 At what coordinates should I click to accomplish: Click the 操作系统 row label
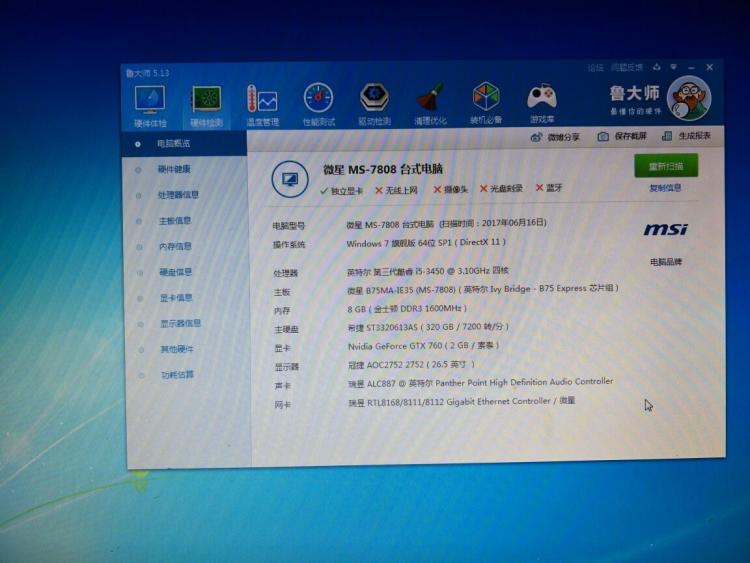(289, 245)
